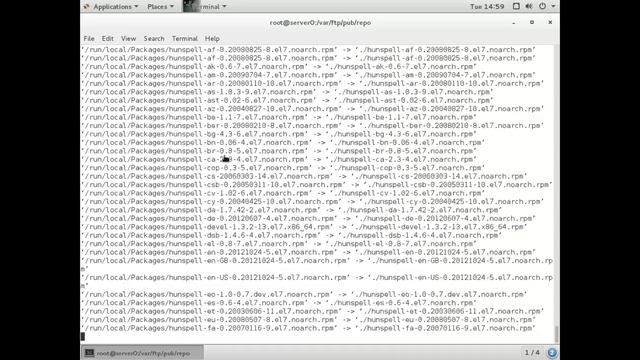Click the volume speaker icon

tap(529, 6)
